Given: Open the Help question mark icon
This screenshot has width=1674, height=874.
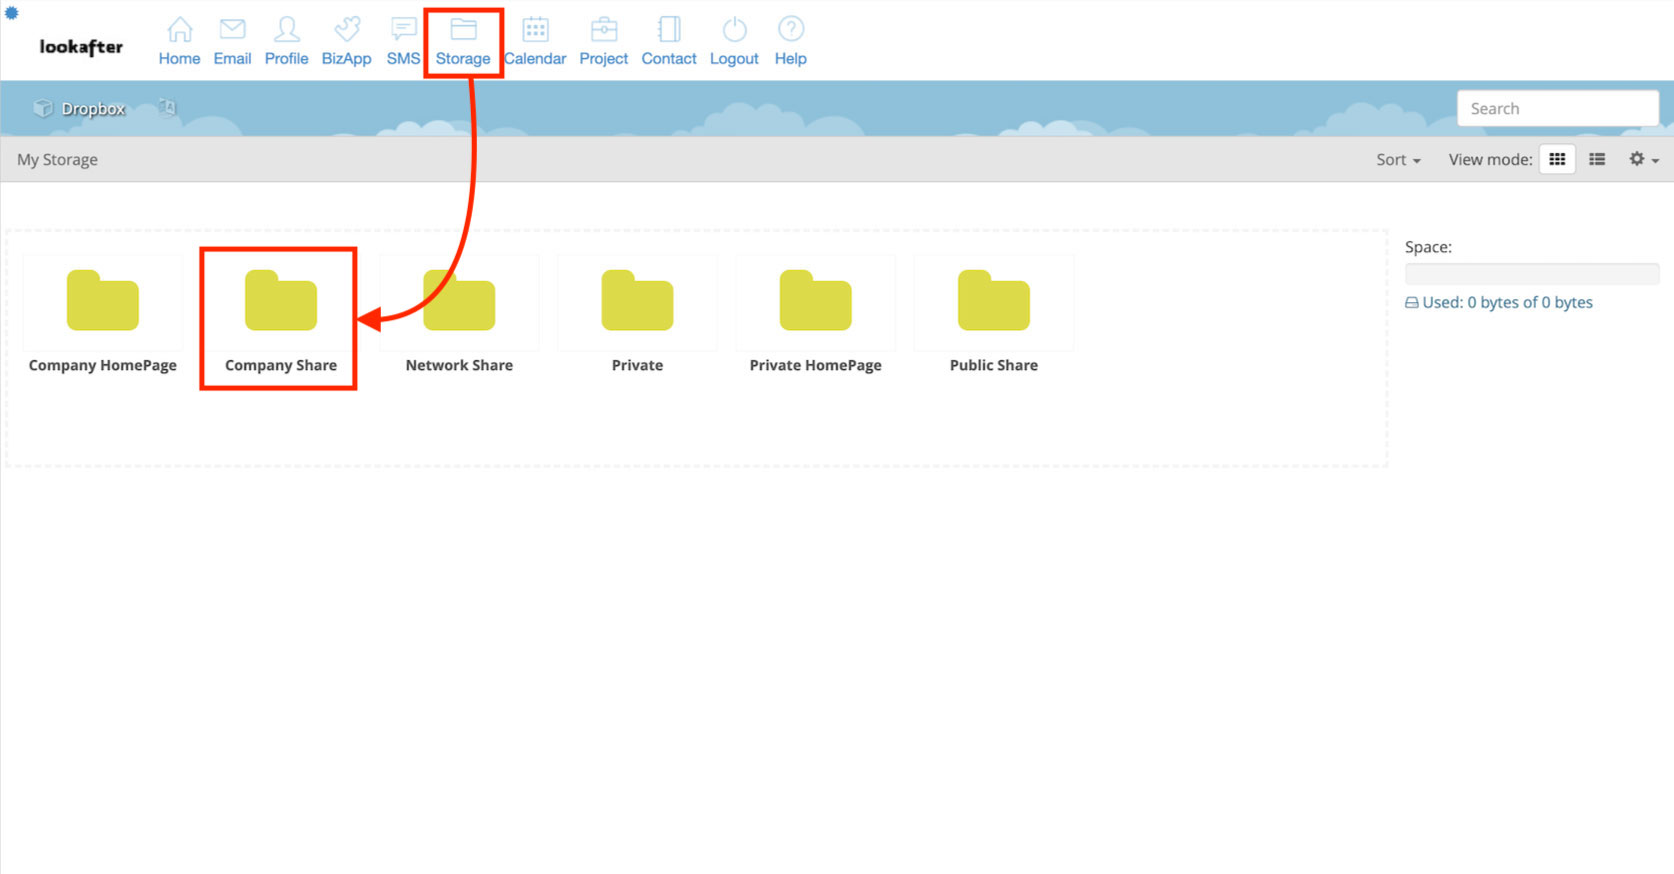Looking at the screenshot, I should coord(790,30).
